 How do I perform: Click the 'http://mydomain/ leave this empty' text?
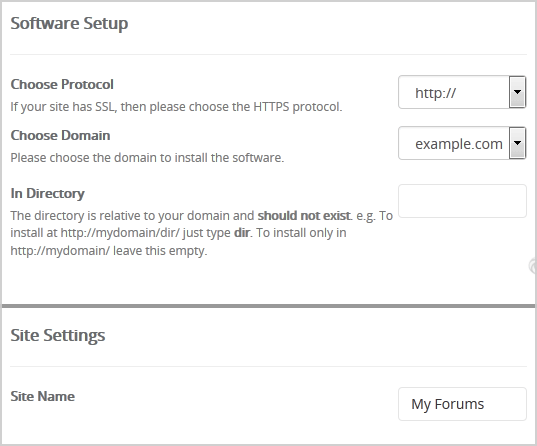coord(109,251)
